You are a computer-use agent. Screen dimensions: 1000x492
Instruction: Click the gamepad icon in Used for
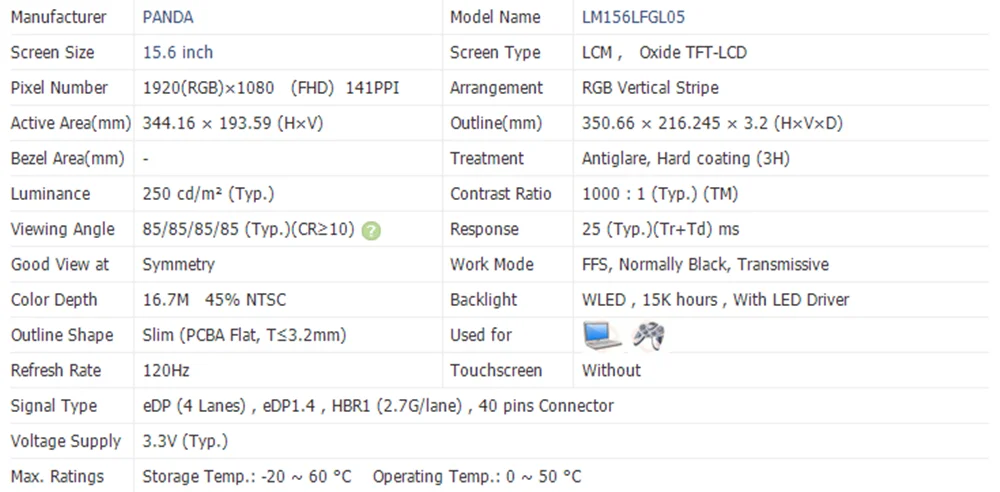click(649, 336)
